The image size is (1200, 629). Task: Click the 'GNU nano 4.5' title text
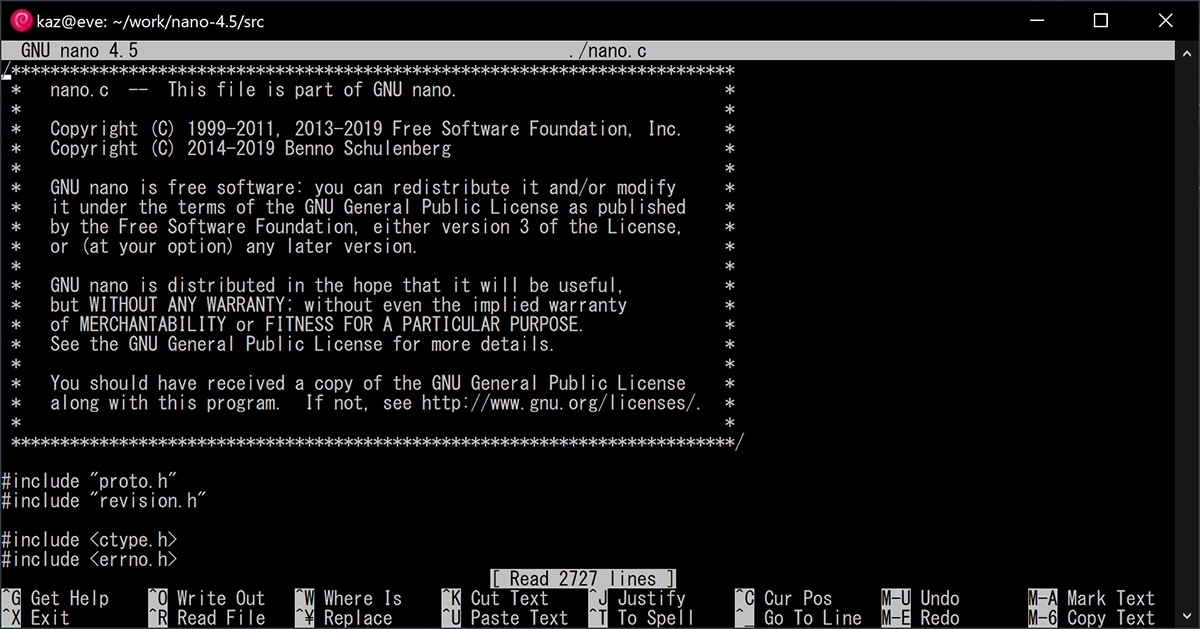(79, 51)
